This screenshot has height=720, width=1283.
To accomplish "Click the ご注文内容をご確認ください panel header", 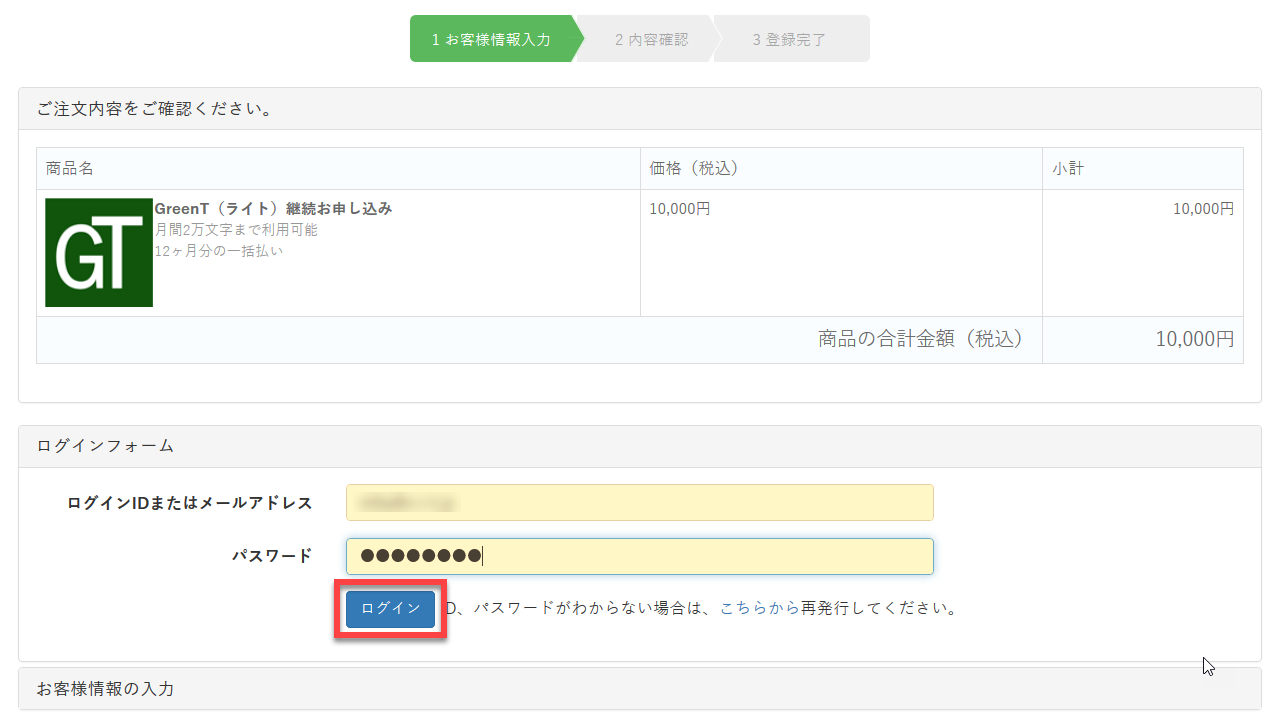I will coord(155,108).
